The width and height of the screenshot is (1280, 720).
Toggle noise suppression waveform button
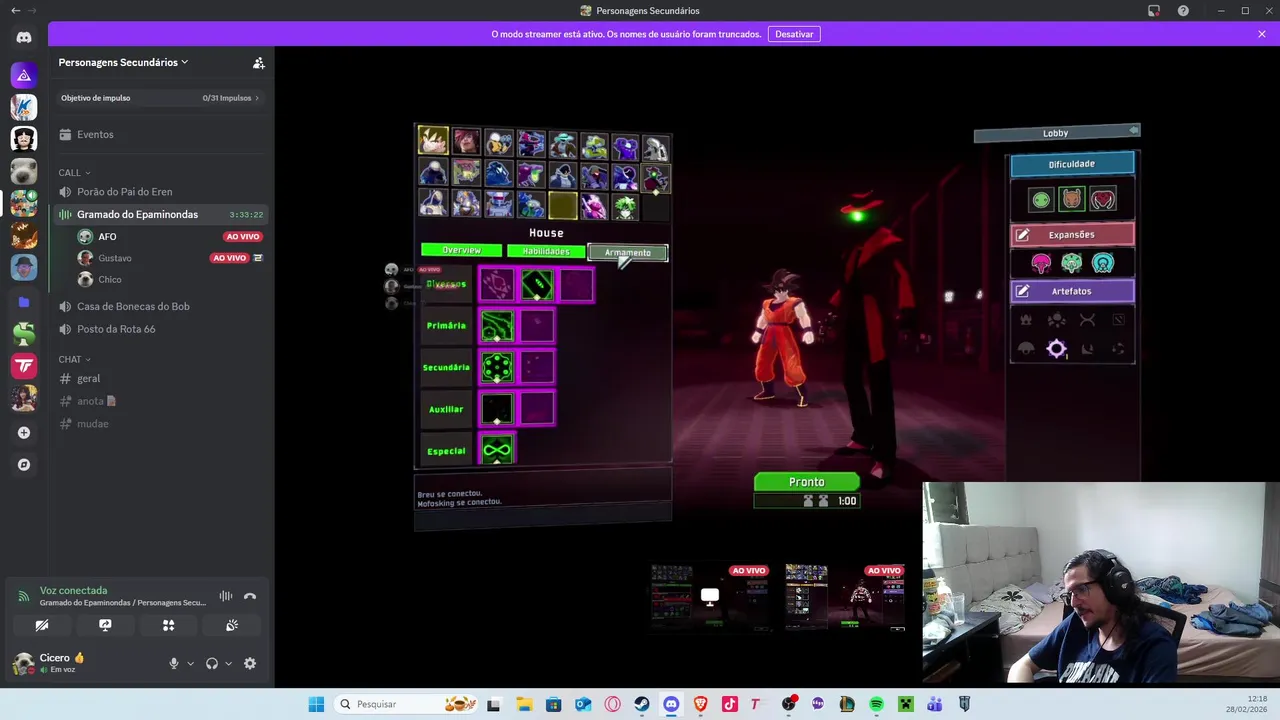[226, 596]
